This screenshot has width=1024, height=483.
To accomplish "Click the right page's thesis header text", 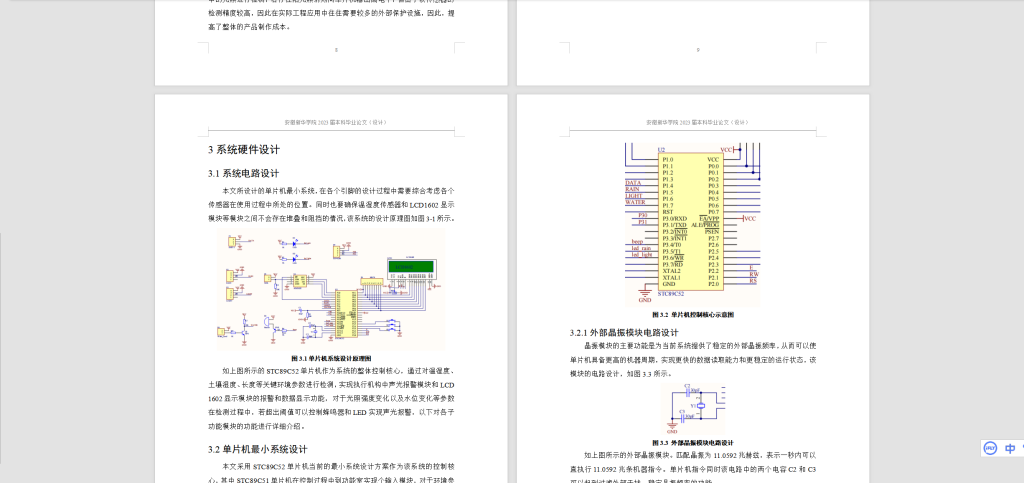I will [x=697, y=123].
